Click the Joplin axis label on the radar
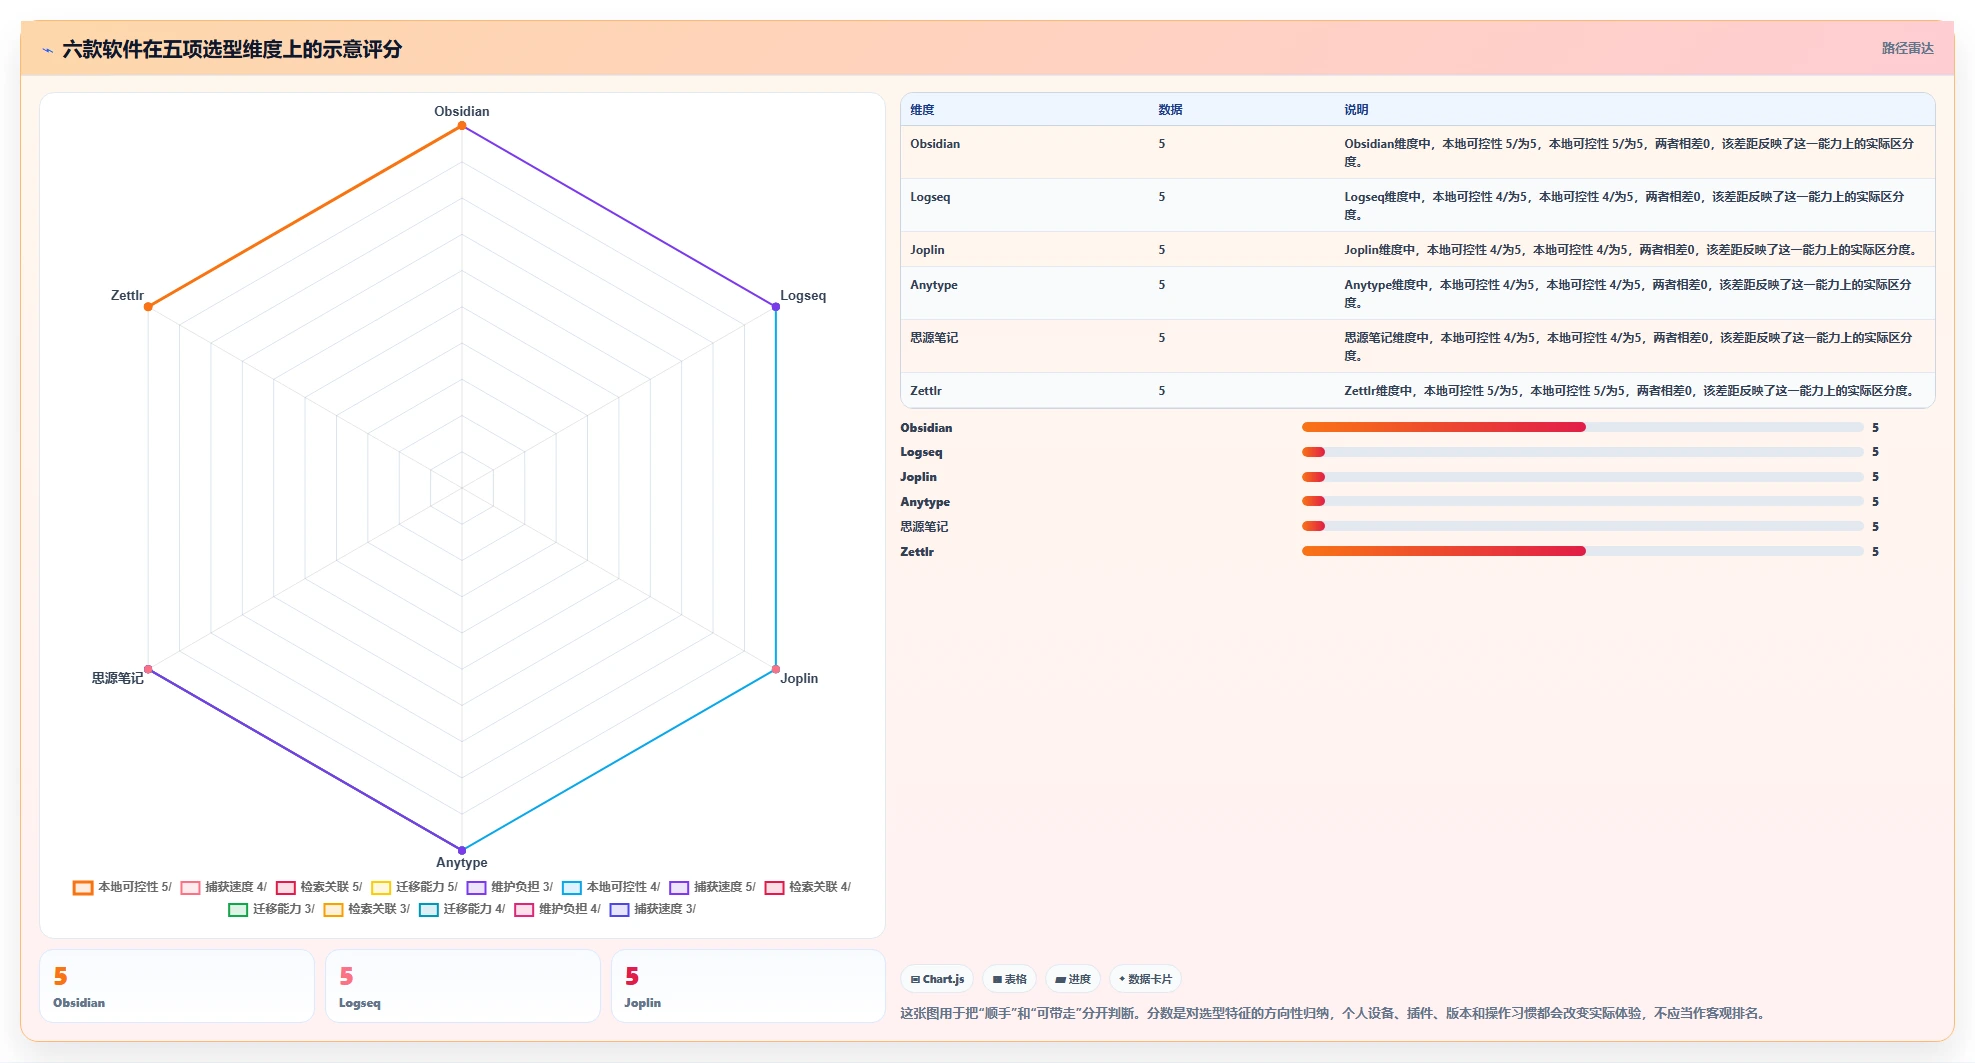 point(799,678)
